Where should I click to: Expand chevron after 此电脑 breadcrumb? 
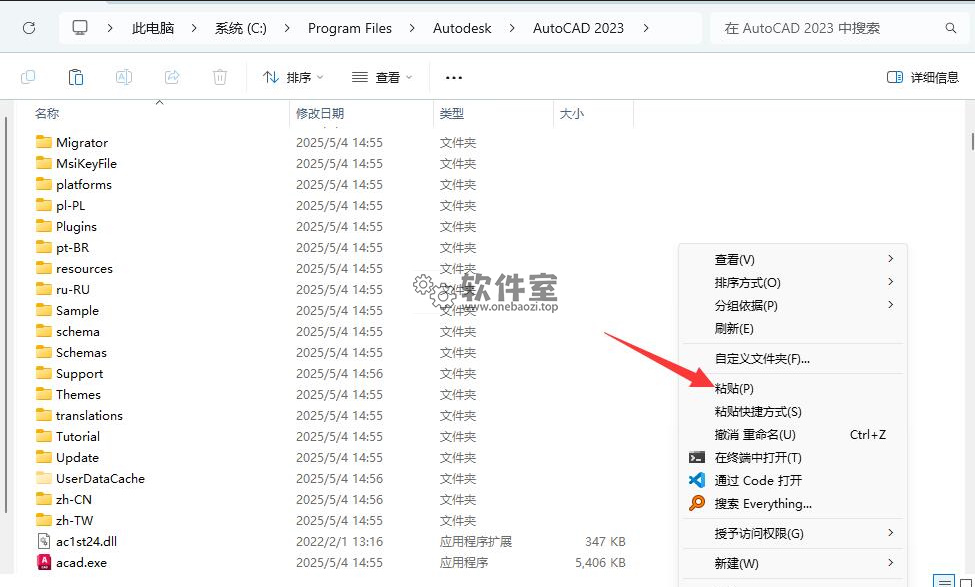(x=194, y=28)
